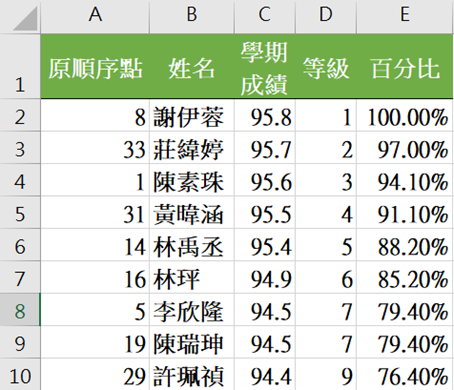Select name cell 李欣隆
Viewport: 454px width, 390px height.
[x=192, y=310]
